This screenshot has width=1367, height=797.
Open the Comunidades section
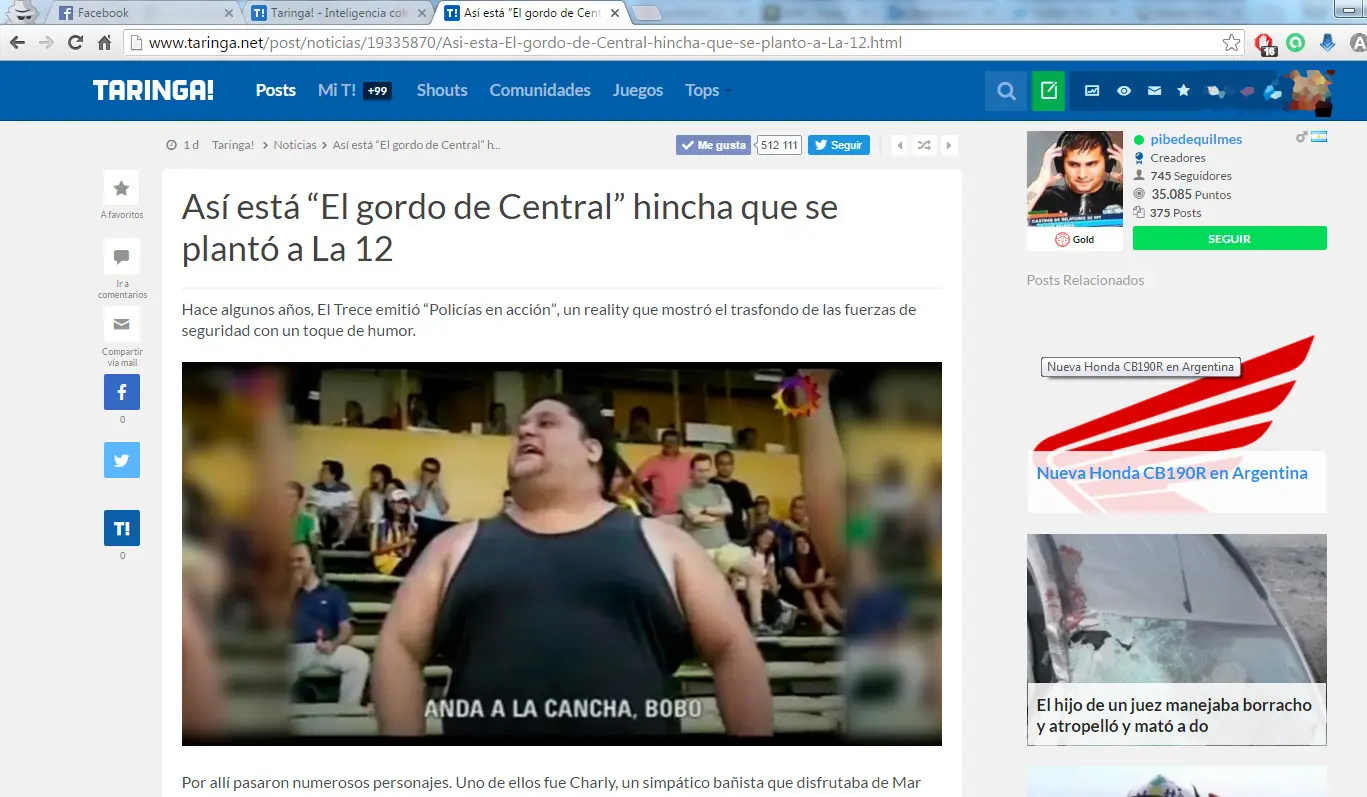(x=540, y=90)
